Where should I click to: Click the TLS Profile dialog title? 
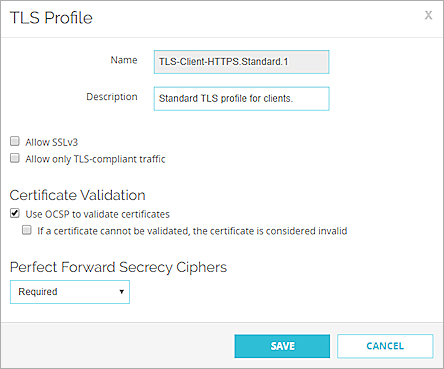(51, 18)
